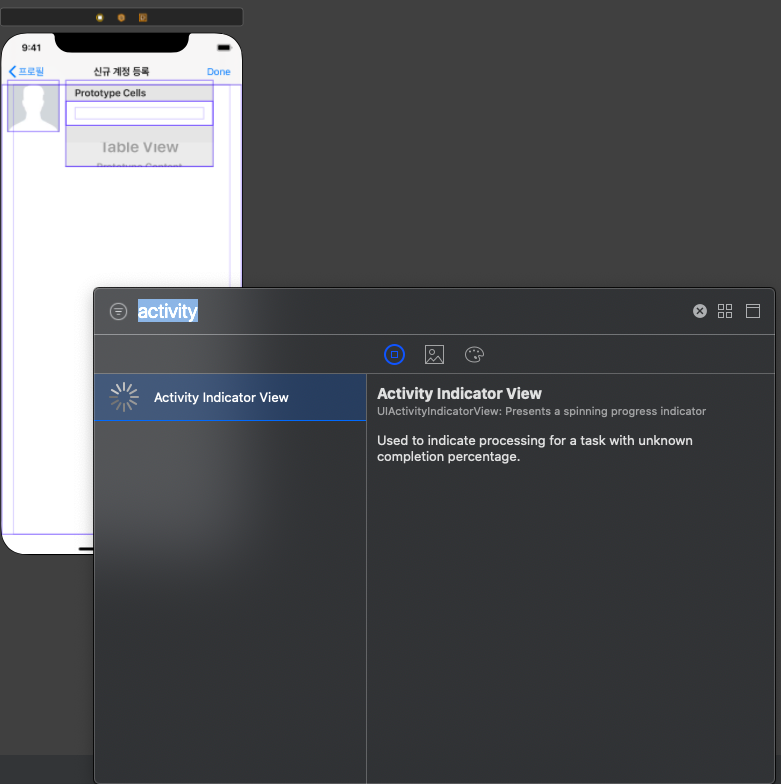
Task: Click the filter icon beside the library search
Action: pyautogui.click(x=118, y=312)
